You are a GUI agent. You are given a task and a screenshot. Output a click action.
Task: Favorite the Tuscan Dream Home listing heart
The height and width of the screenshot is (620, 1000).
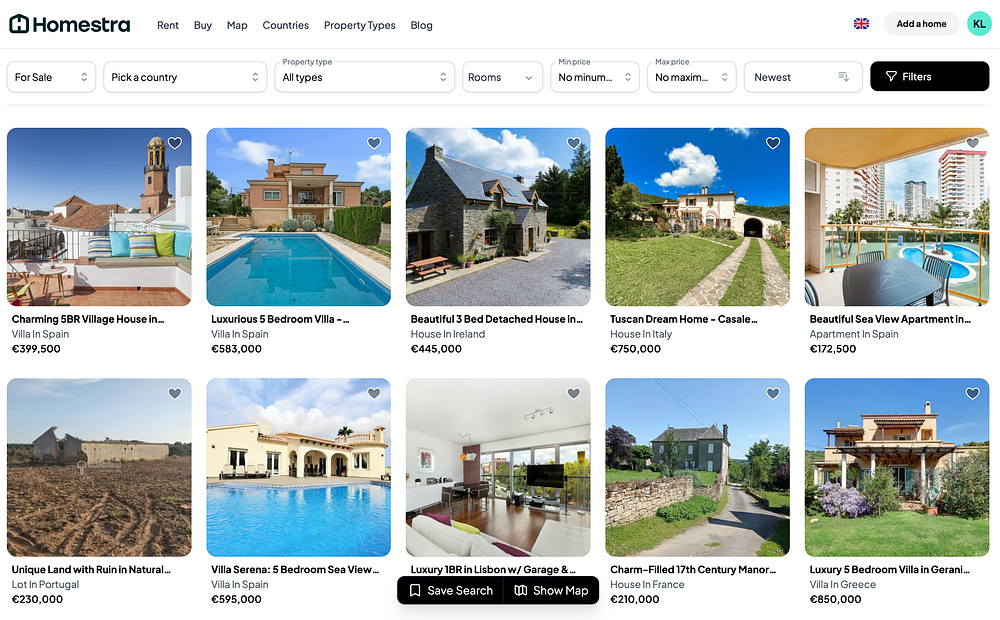[x=772, y=143]
